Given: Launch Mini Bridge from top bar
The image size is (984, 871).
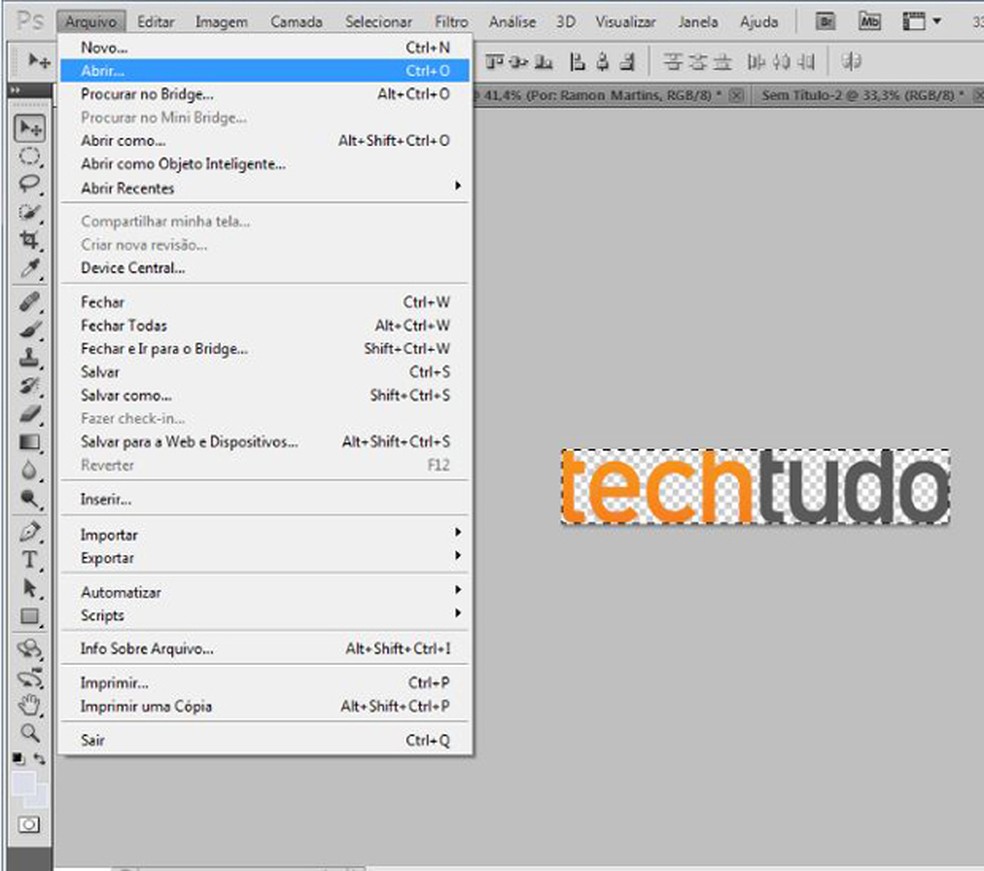Looking at the screenshot, I should coord(869,22).
